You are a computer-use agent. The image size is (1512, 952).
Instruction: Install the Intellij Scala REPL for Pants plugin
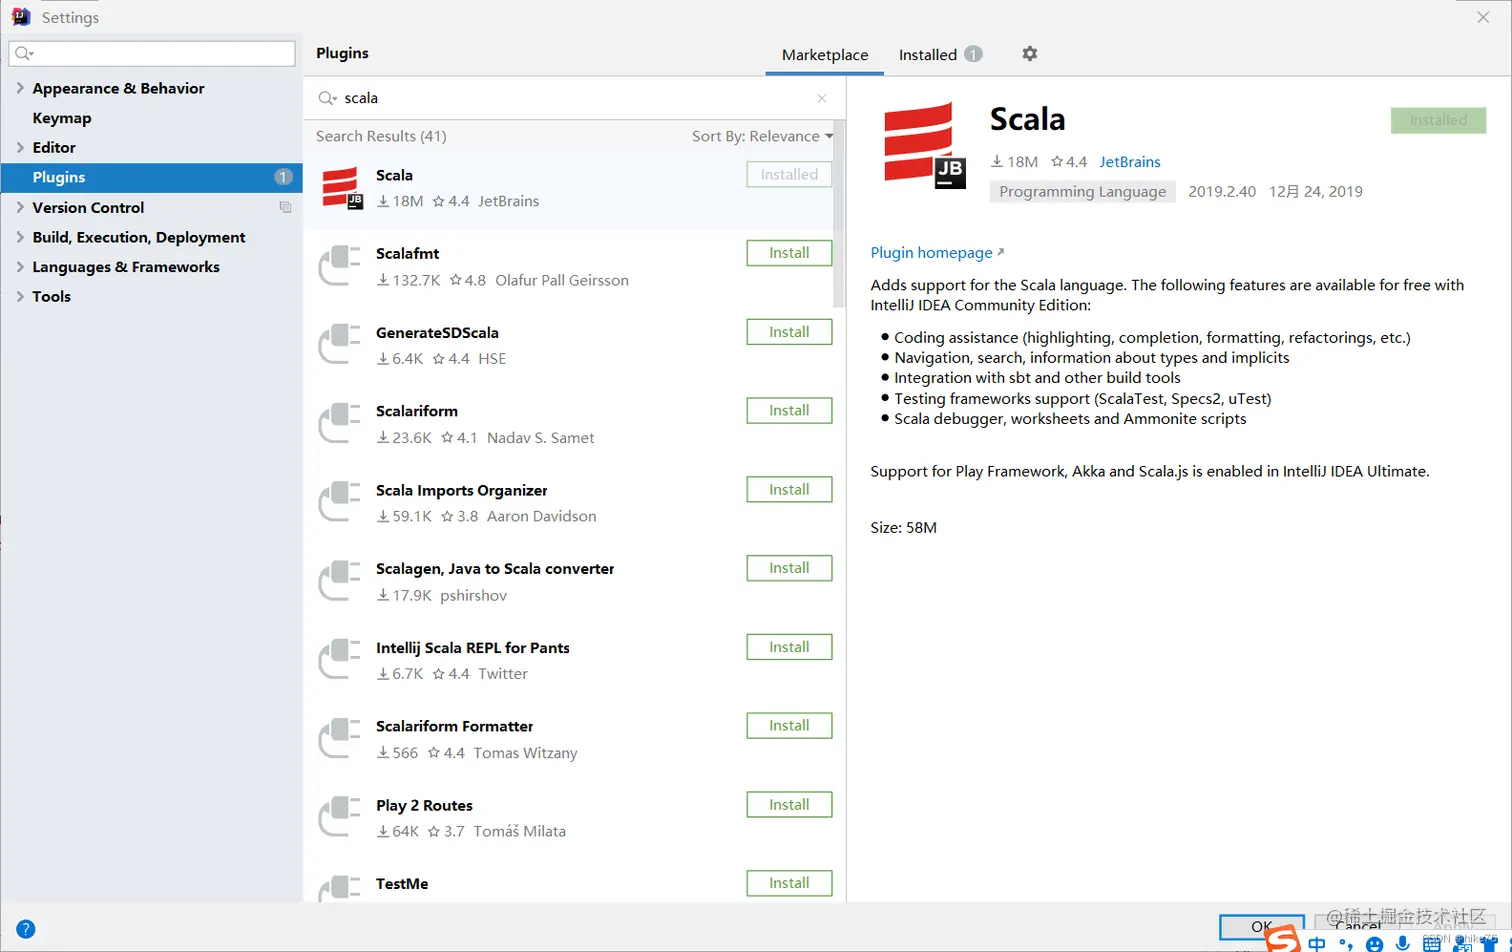point(789,647)
